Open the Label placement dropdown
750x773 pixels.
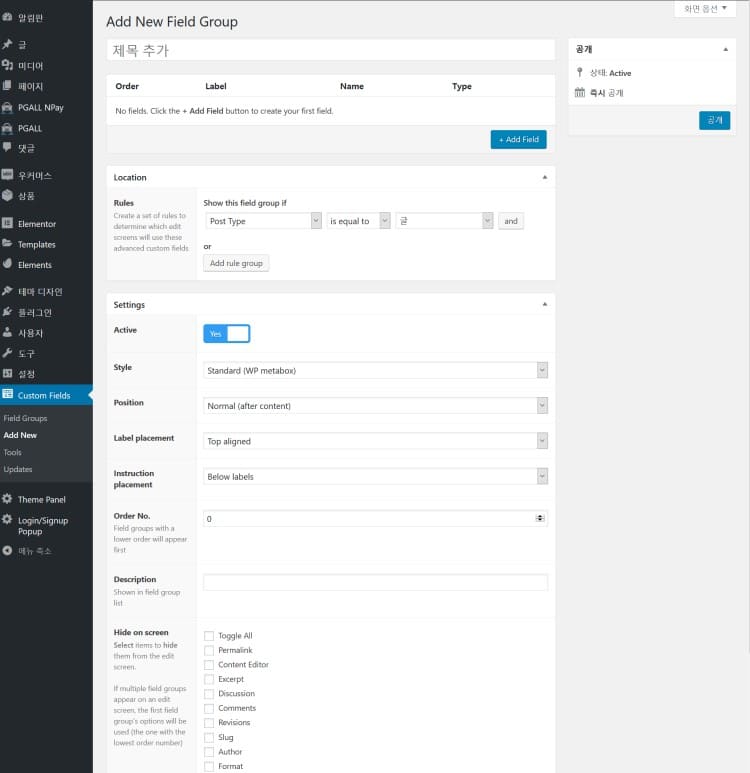[375, 441]
